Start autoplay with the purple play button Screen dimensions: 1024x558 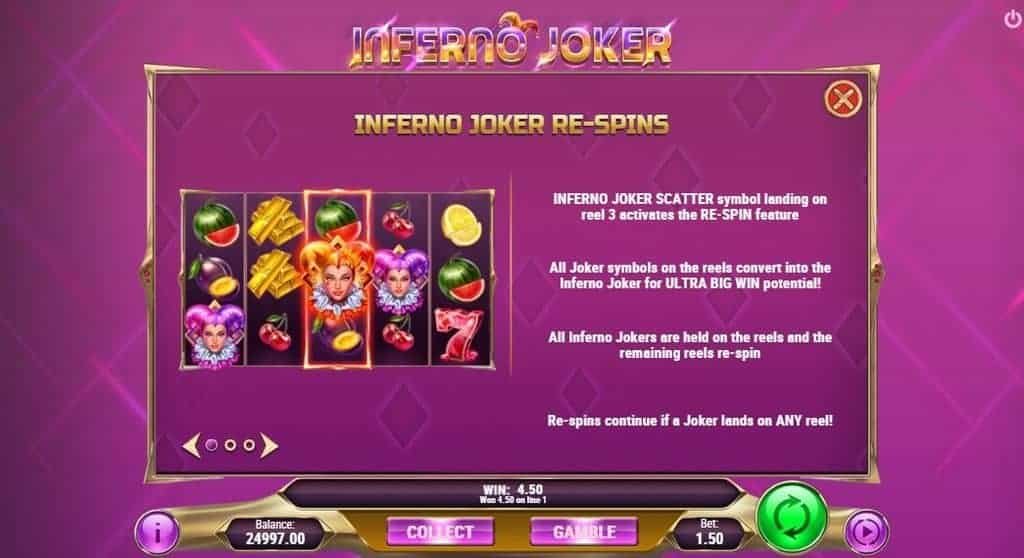point(866,532)
